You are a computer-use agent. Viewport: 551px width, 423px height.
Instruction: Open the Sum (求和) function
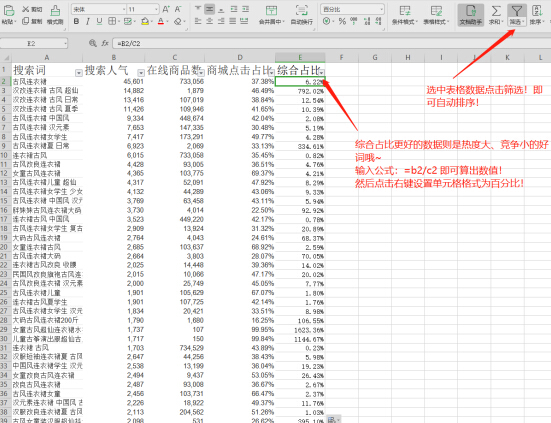pos(496,14)
